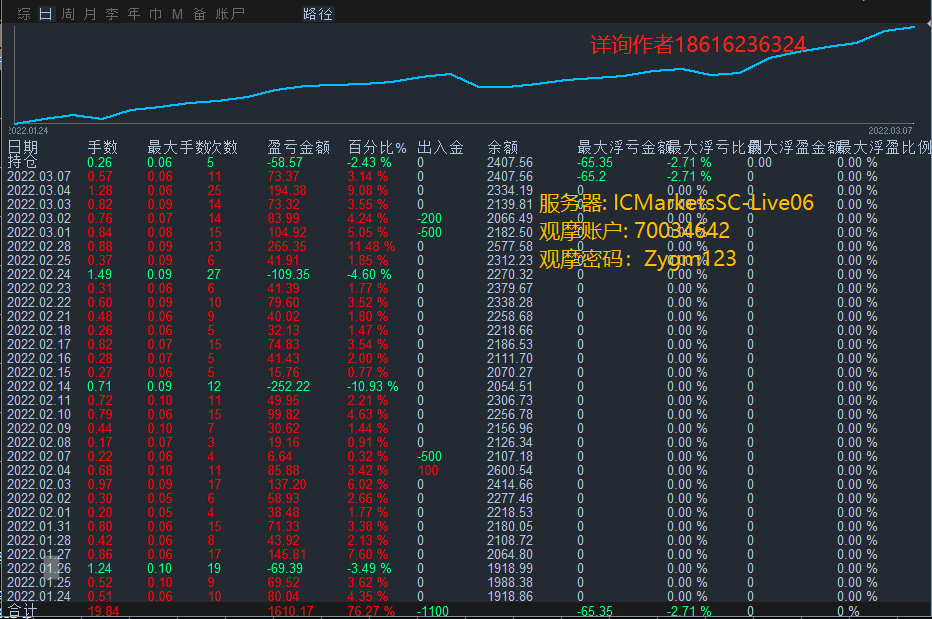This screenshot has width=932, height=619.
Task: Click the 出入金 column header
Action: click(440, 147)
